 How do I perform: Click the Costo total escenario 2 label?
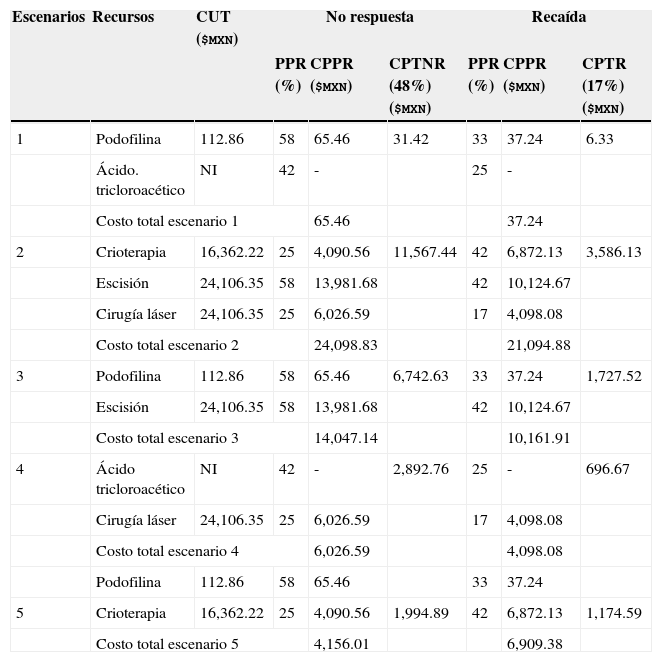tap(167, 346)
